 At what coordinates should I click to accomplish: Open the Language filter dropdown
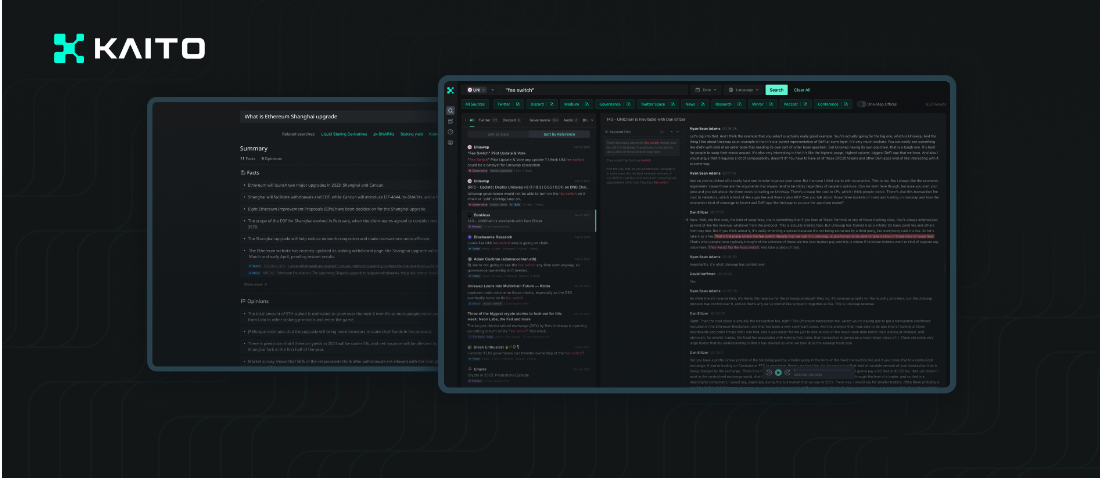(x=744, y=90)
